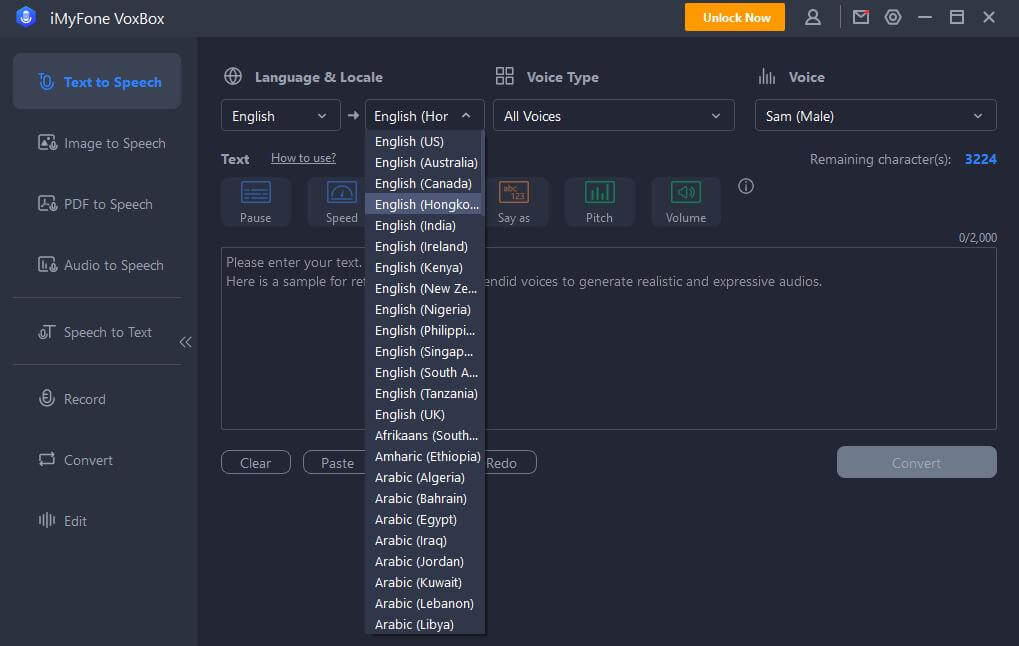Click the info icon beside Volume
The height and width of the screenshot is (646, 1019).
[746, 187]
